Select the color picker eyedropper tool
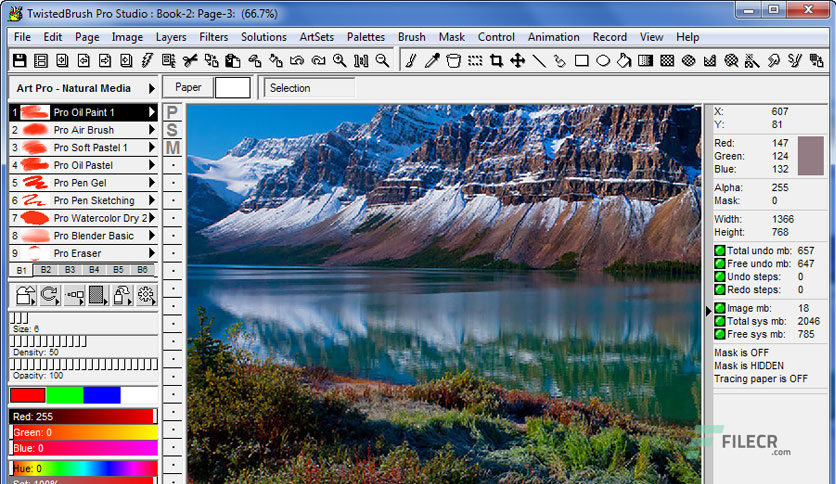 [432, 61]
